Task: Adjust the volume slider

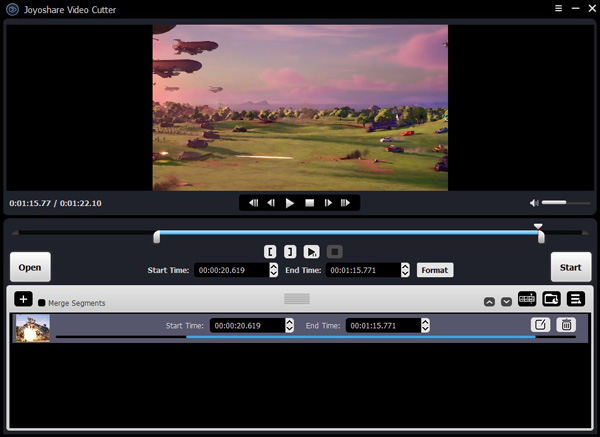Action: pos(566,202)
